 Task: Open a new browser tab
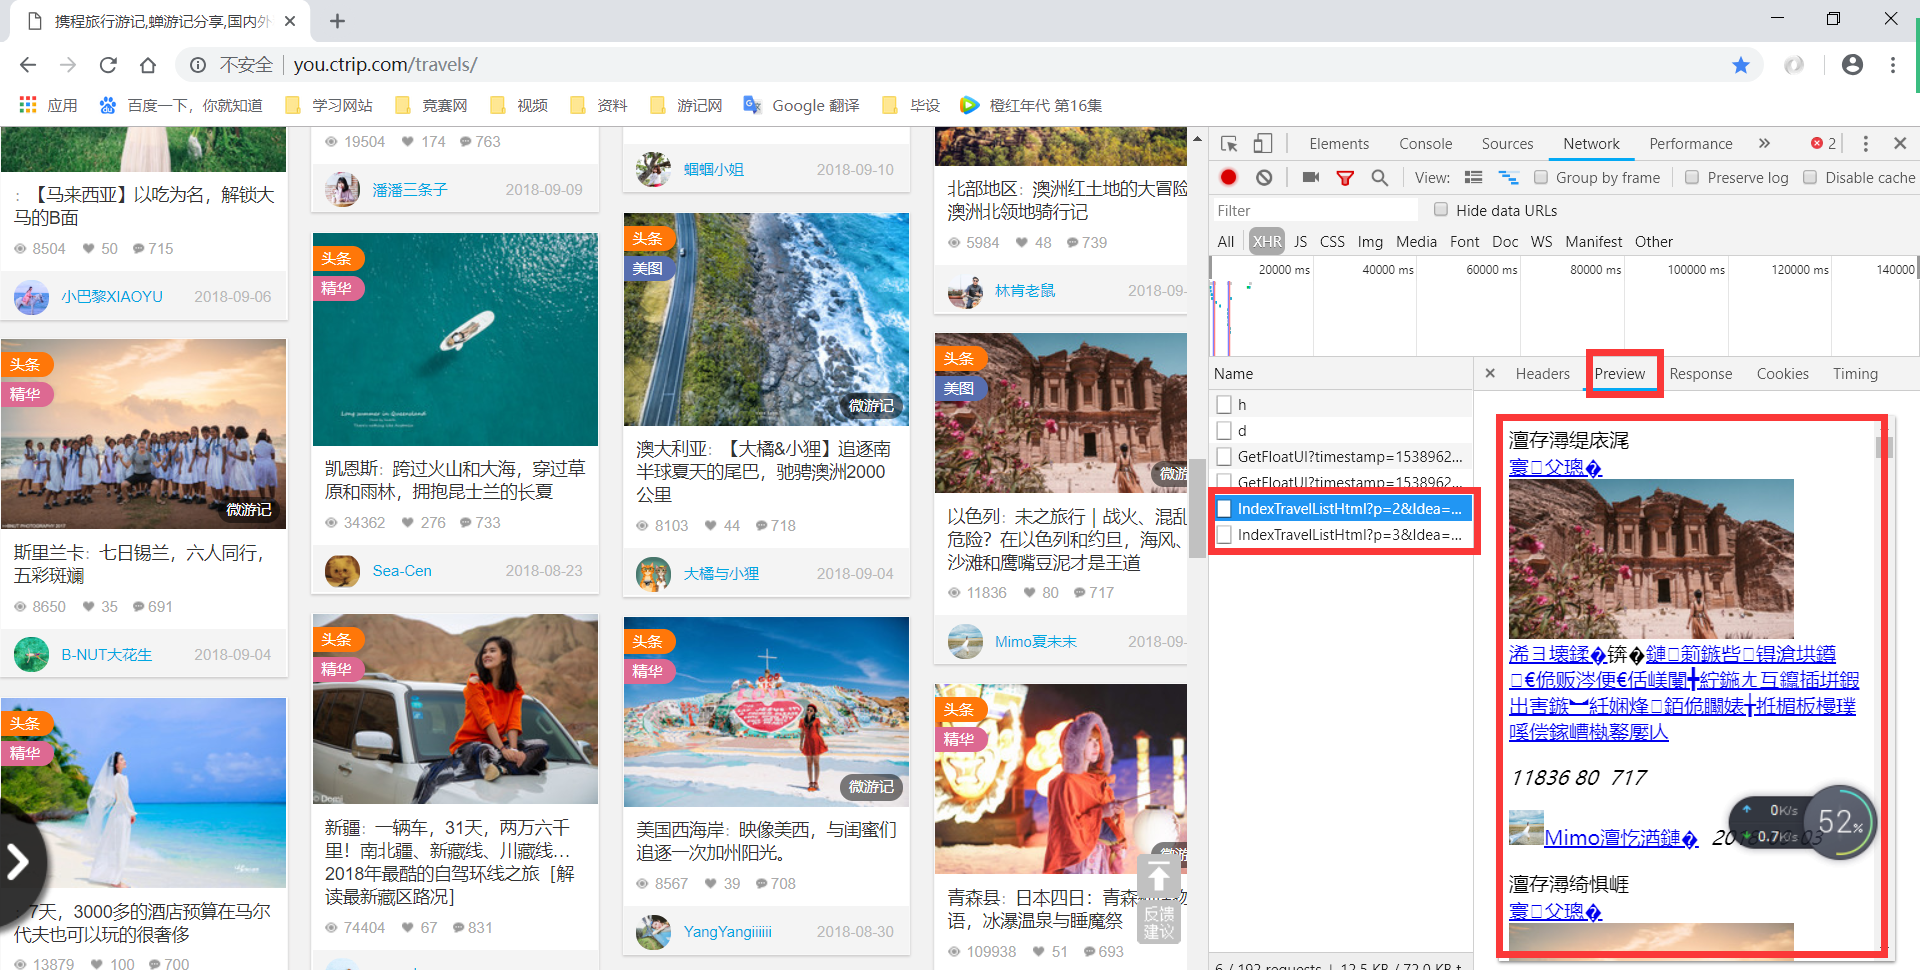[337, 21]
